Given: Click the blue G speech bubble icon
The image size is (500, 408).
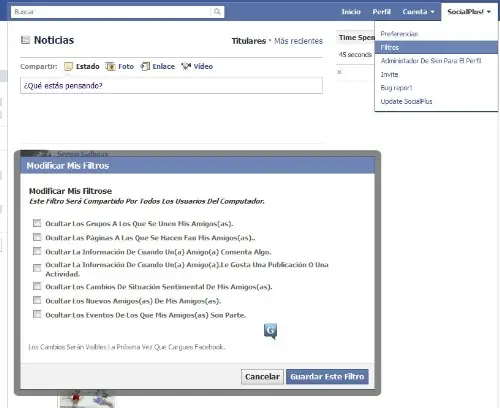Looking at the screenshot, I should [270, 331].
